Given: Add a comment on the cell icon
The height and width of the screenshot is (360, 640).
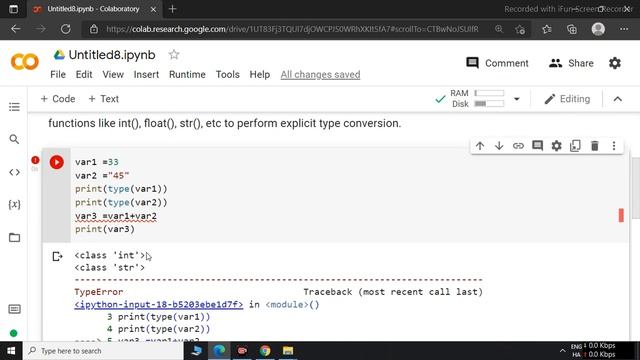Looking at the screenshot, I should [x=537, y=146].
